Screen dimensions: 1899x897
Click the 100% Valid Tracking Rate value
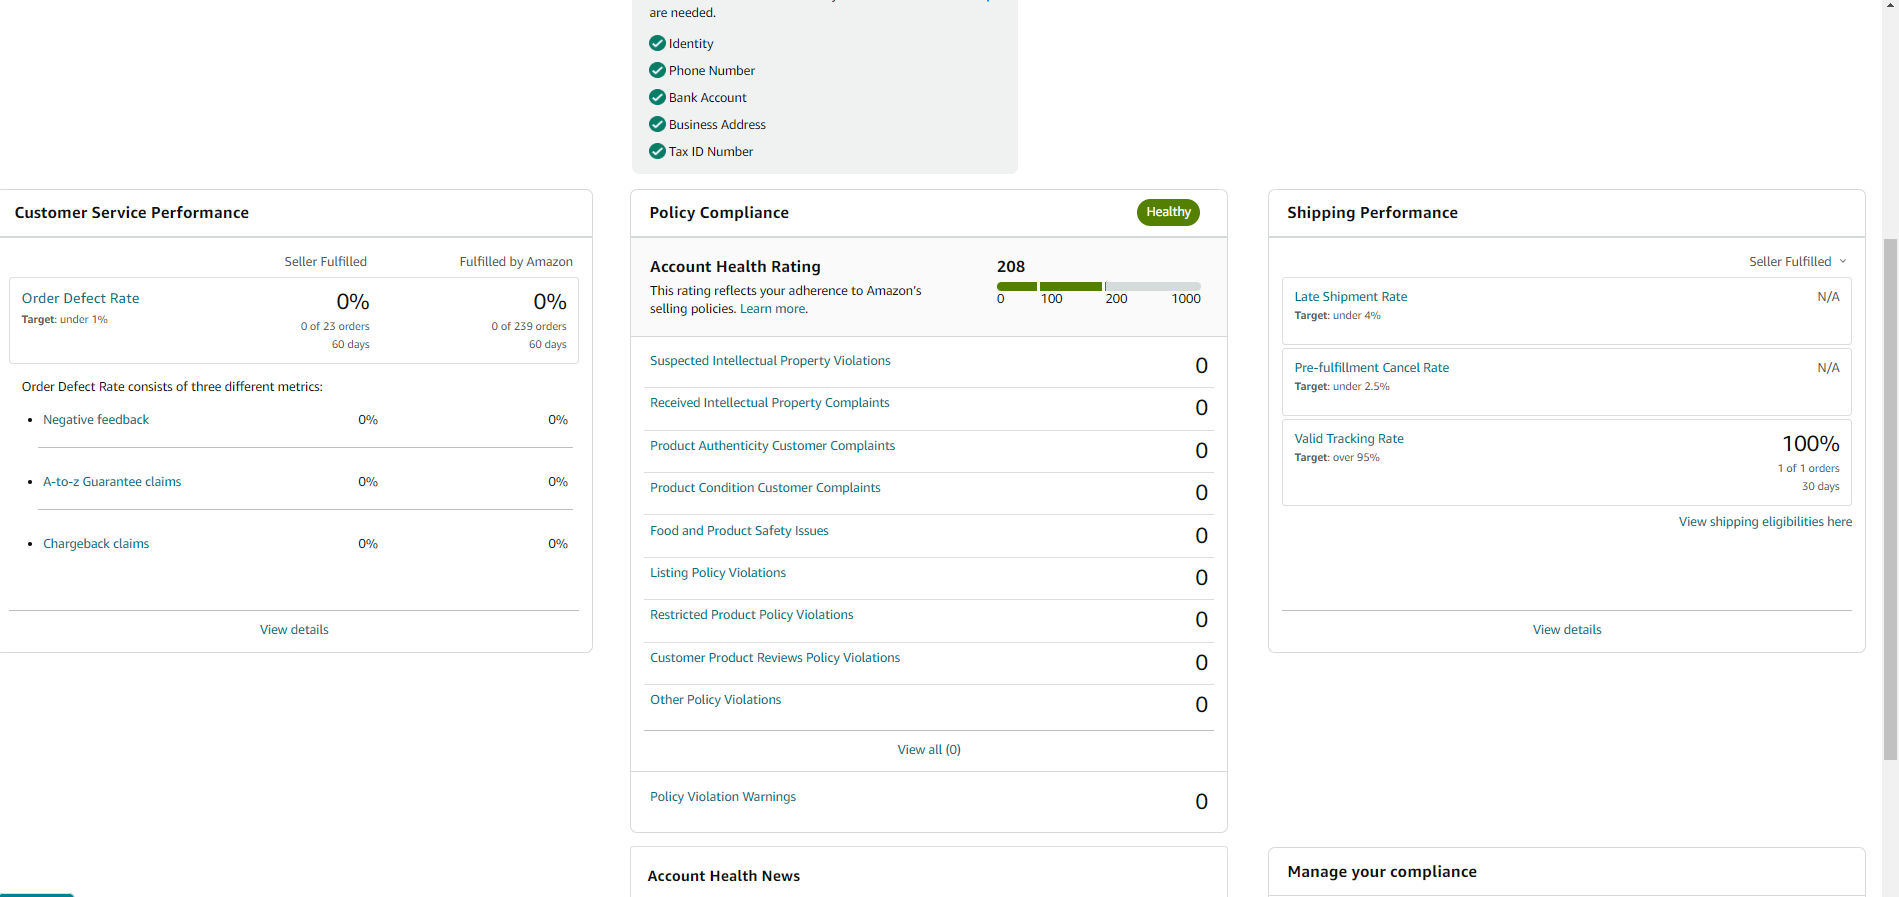(1811, 444)
